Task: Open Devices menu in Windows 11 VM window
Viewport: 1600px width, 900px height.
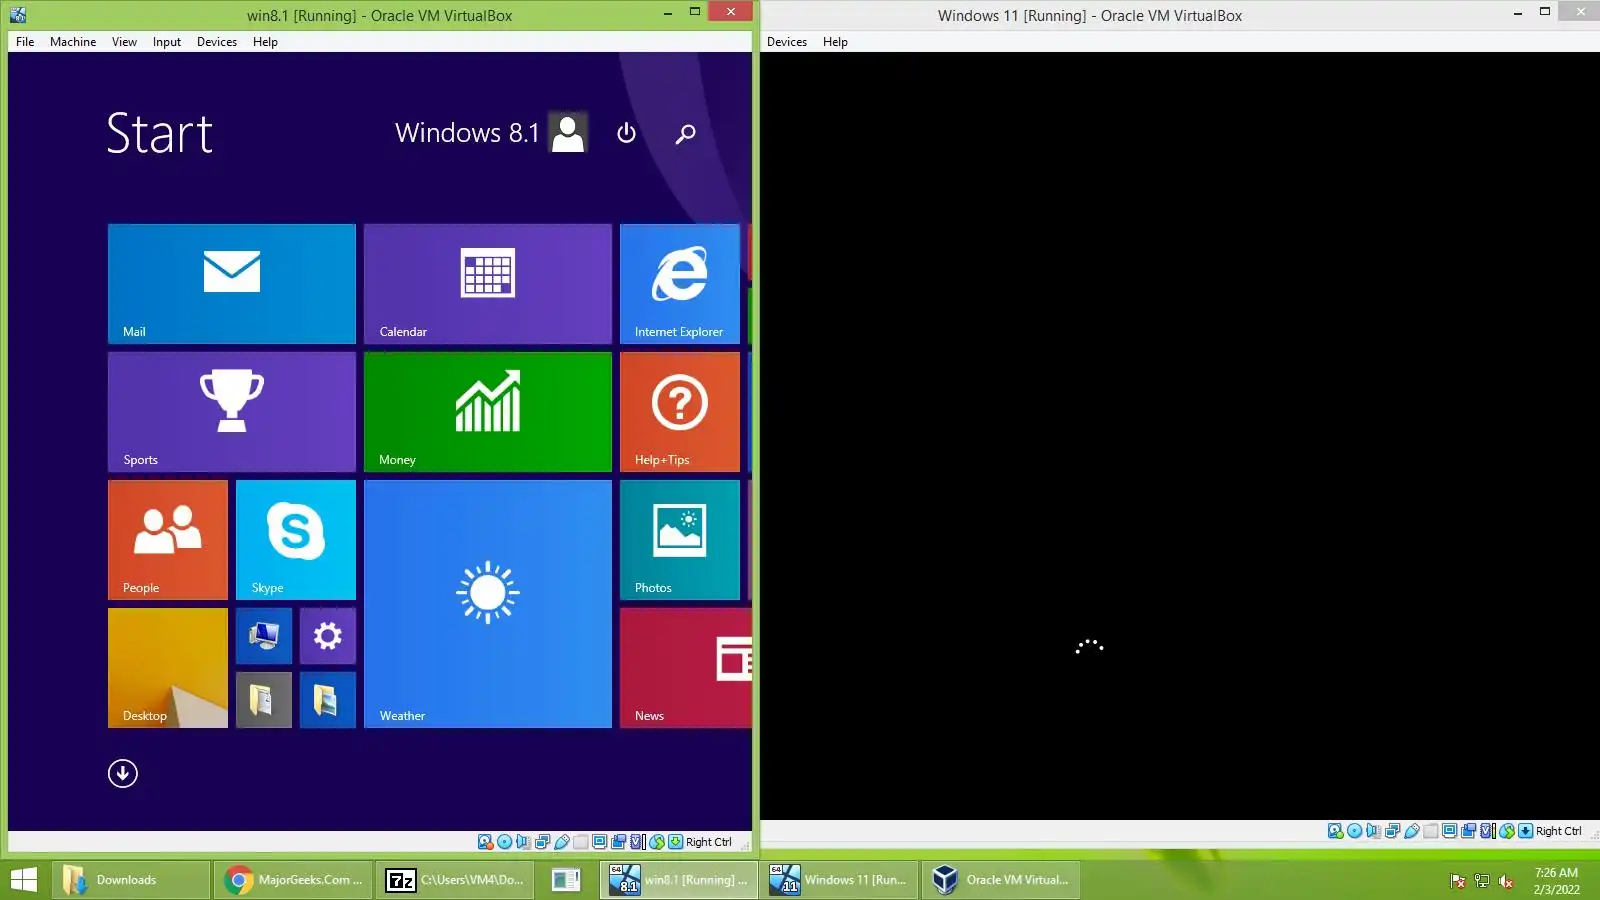Action: pos(787,42)
